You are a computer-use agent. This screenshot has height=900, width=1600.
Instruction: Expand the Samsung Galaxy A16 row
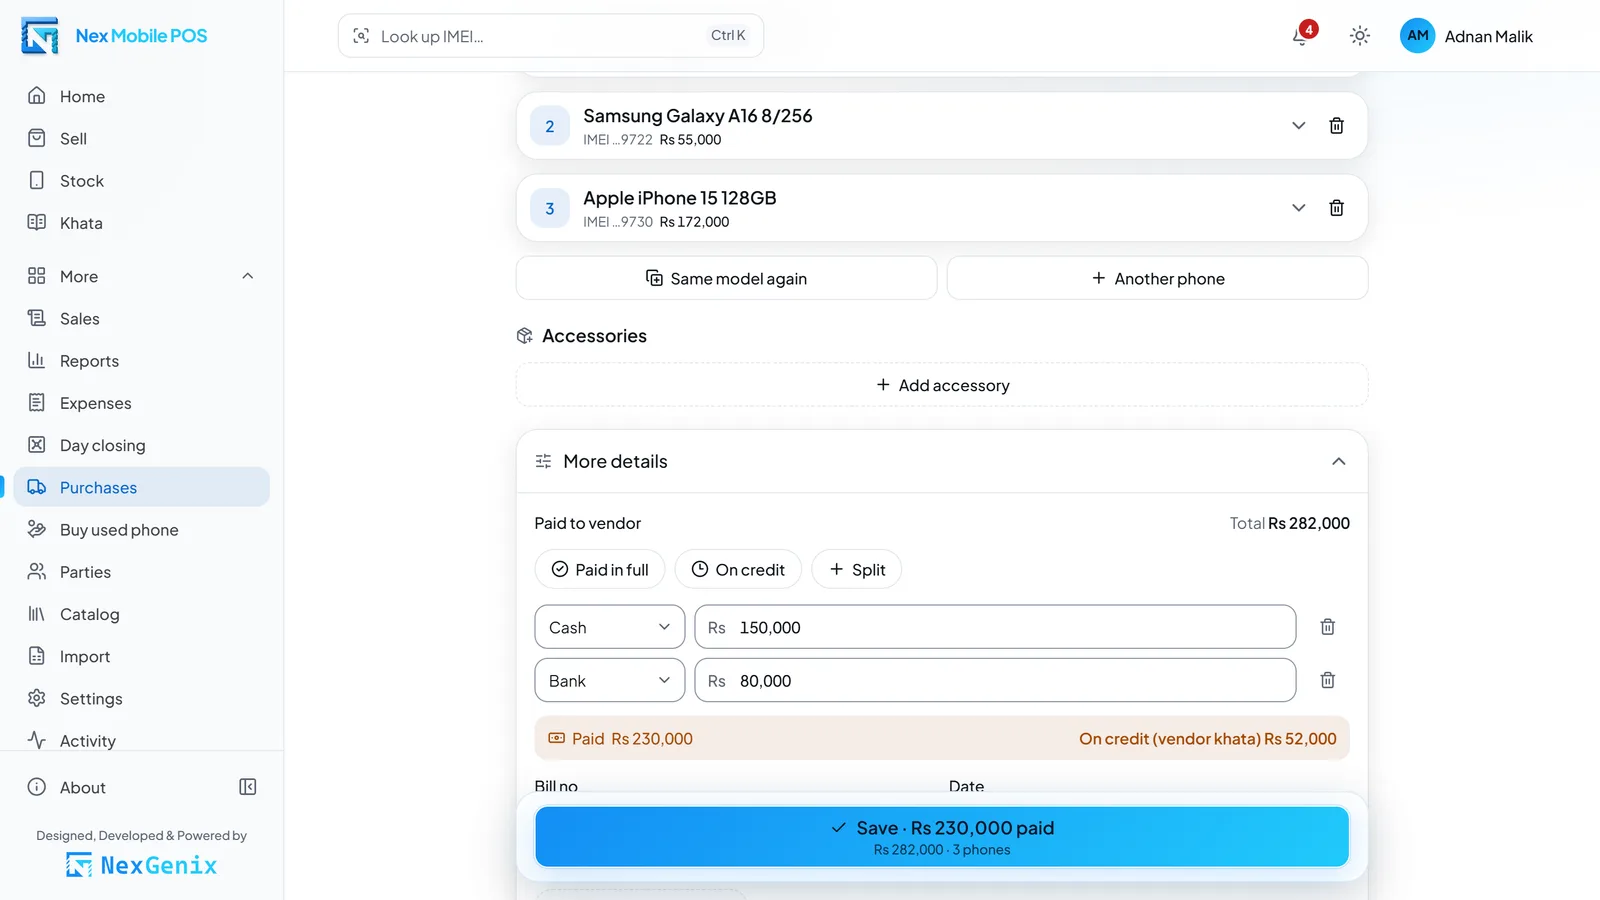pyautogui.click(x=1298, y=126)
